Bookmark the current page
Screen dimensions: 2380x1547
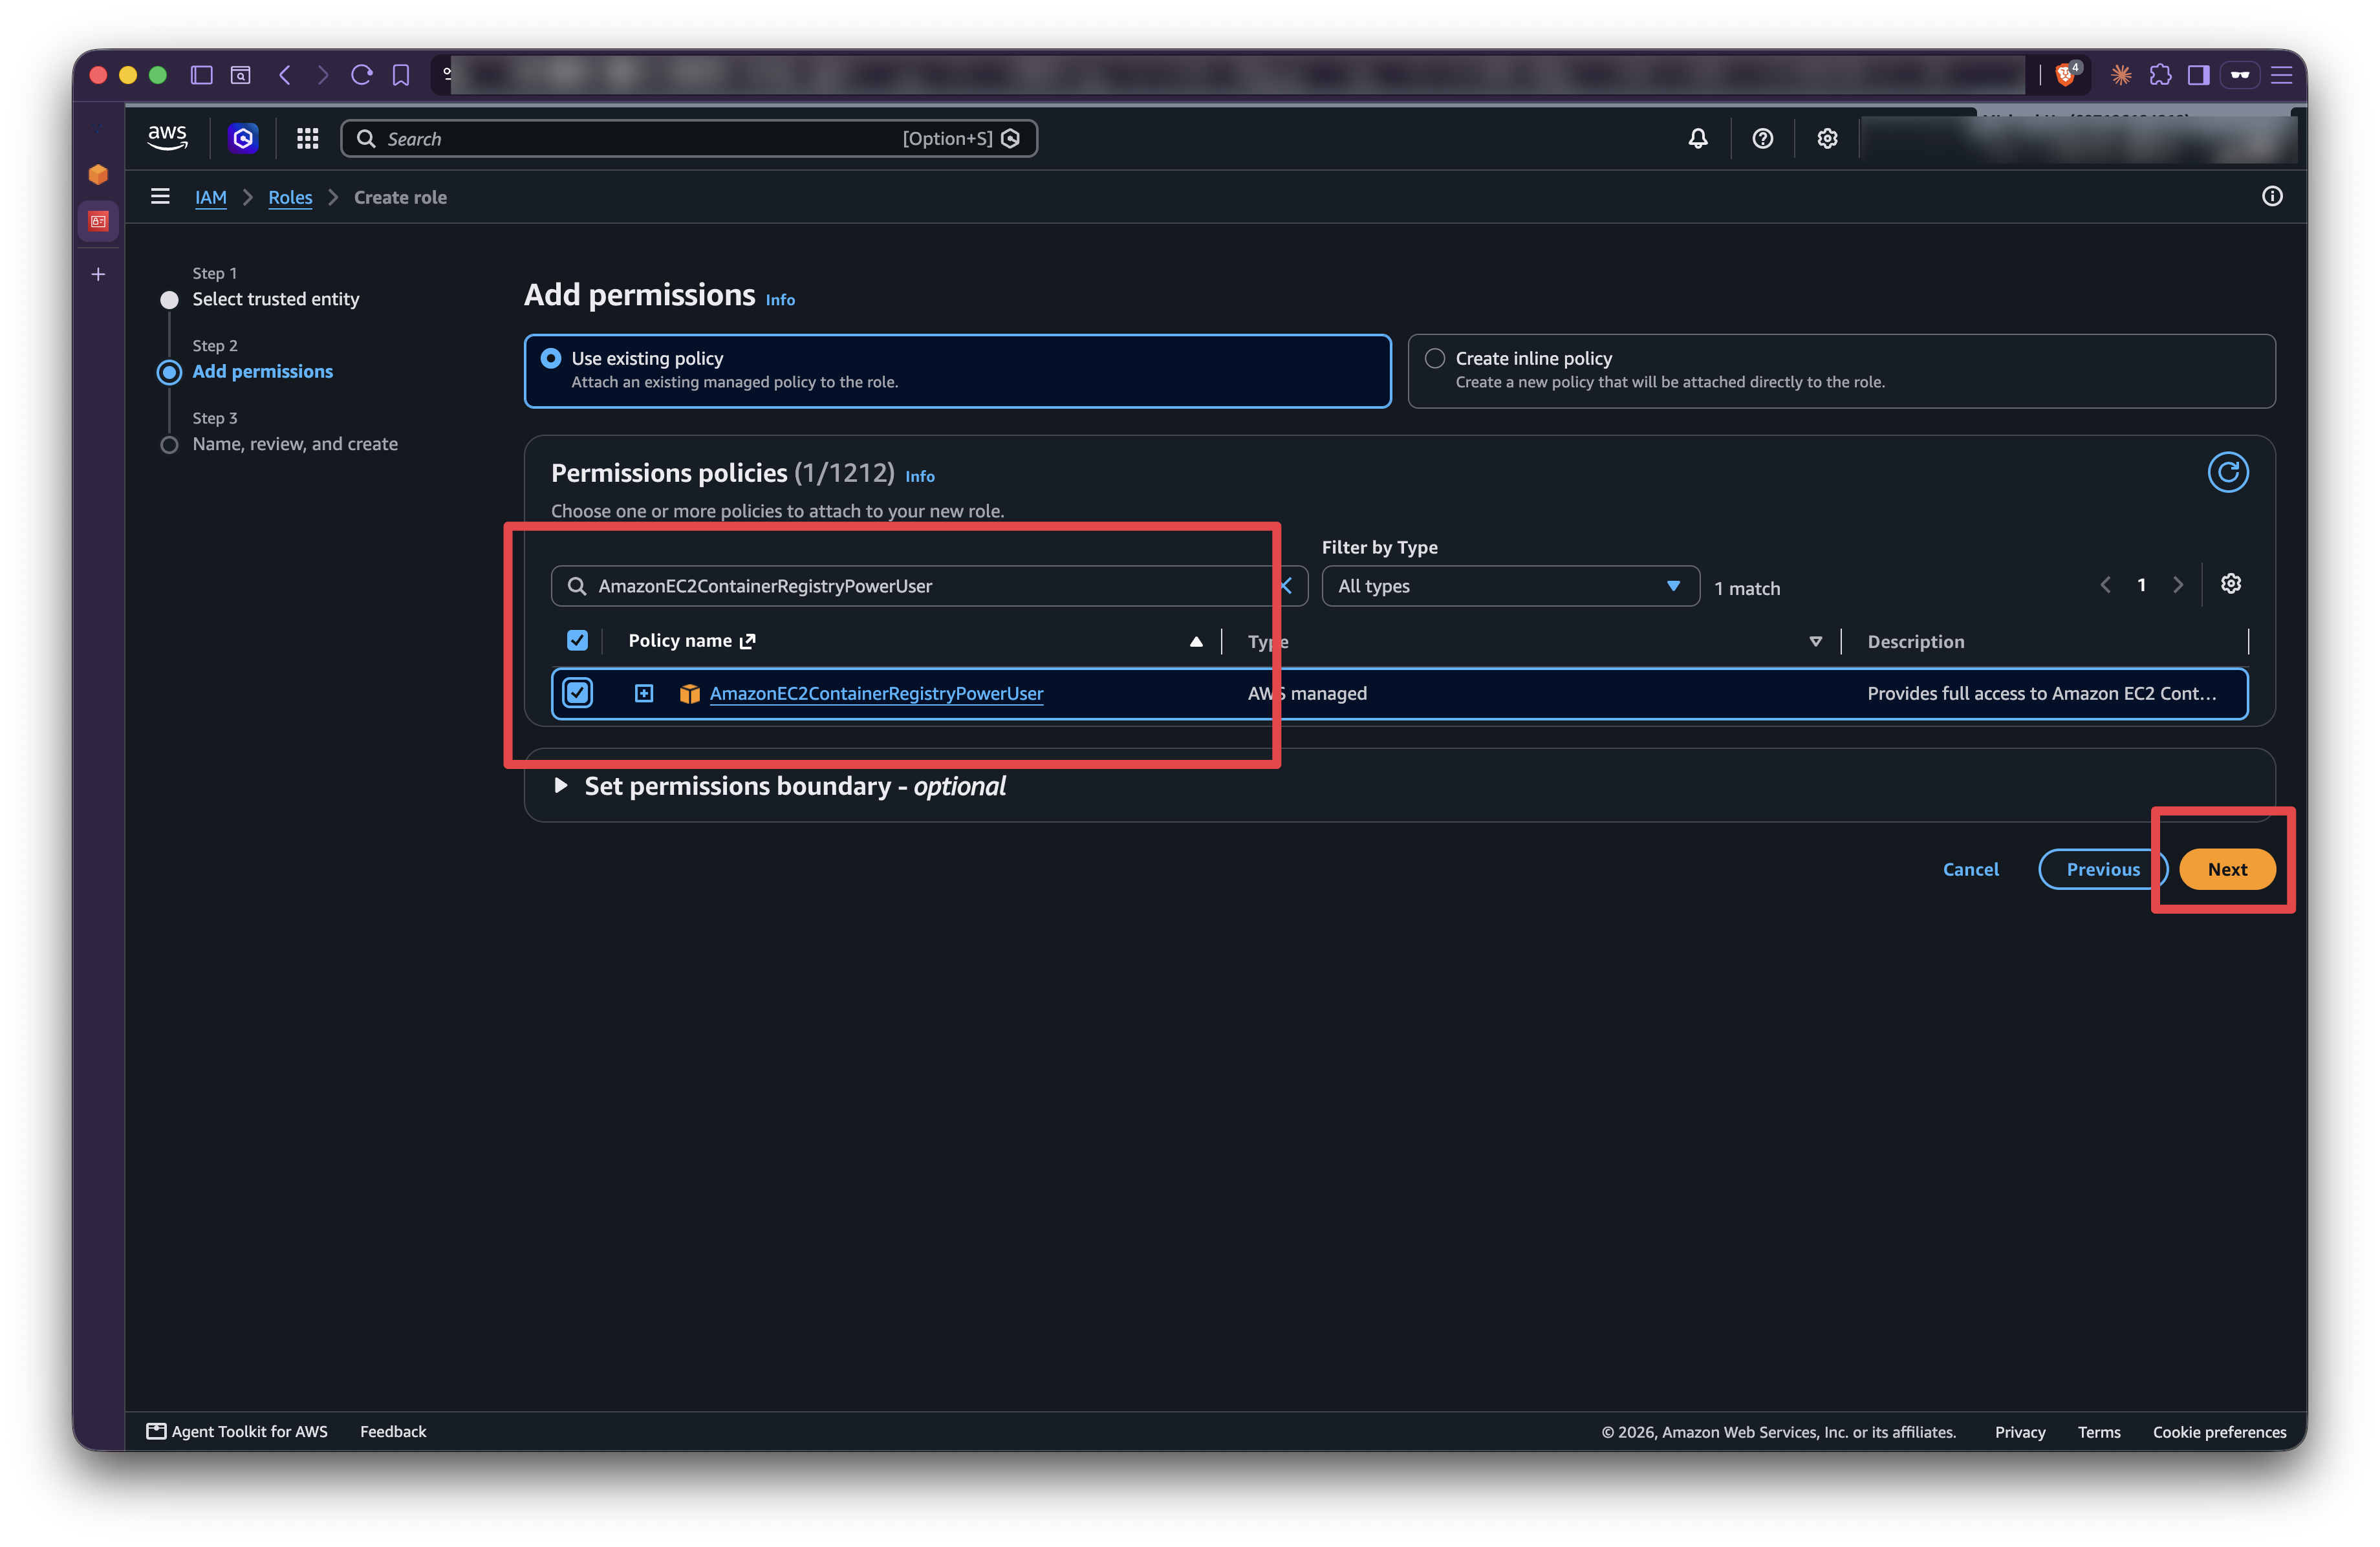click(x=401, y=75)
